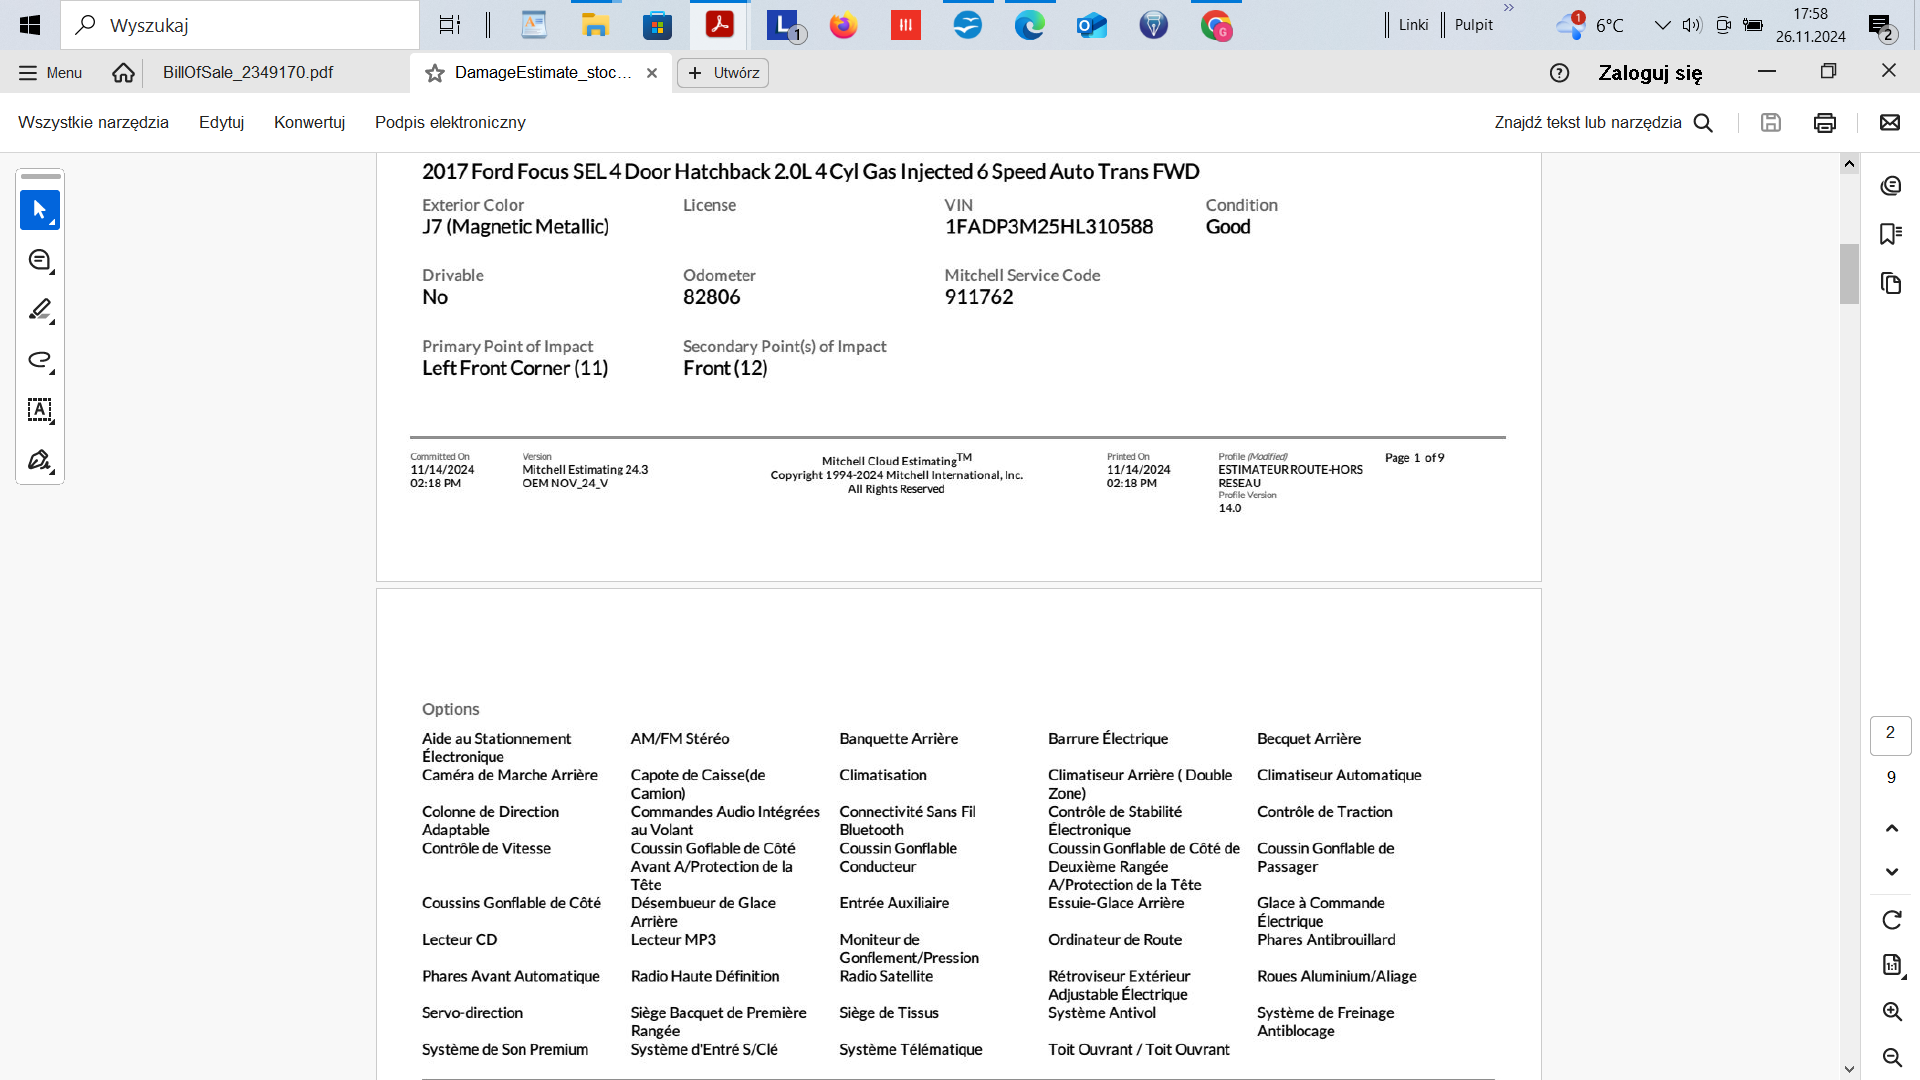This screenshot has width=1920, height=1080.
Task: Open Task View on the taskbar
Action: point(450,25)
